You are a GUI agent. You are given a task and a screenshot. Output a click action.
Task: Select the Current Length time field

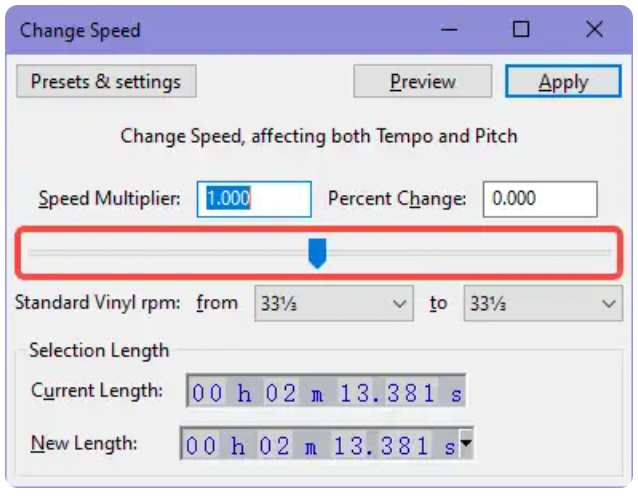(326, 391)
